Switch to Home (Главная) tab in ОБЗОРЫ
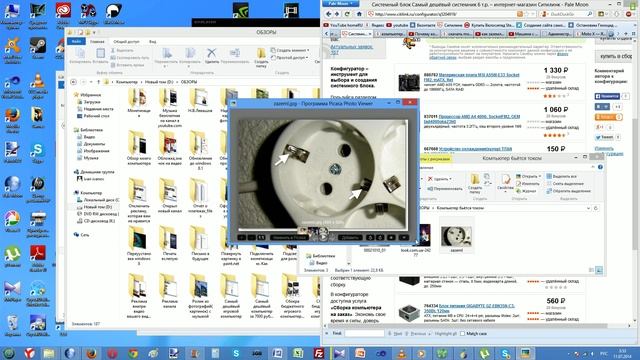This screenshot has width=640, height=360. [97, 42]
